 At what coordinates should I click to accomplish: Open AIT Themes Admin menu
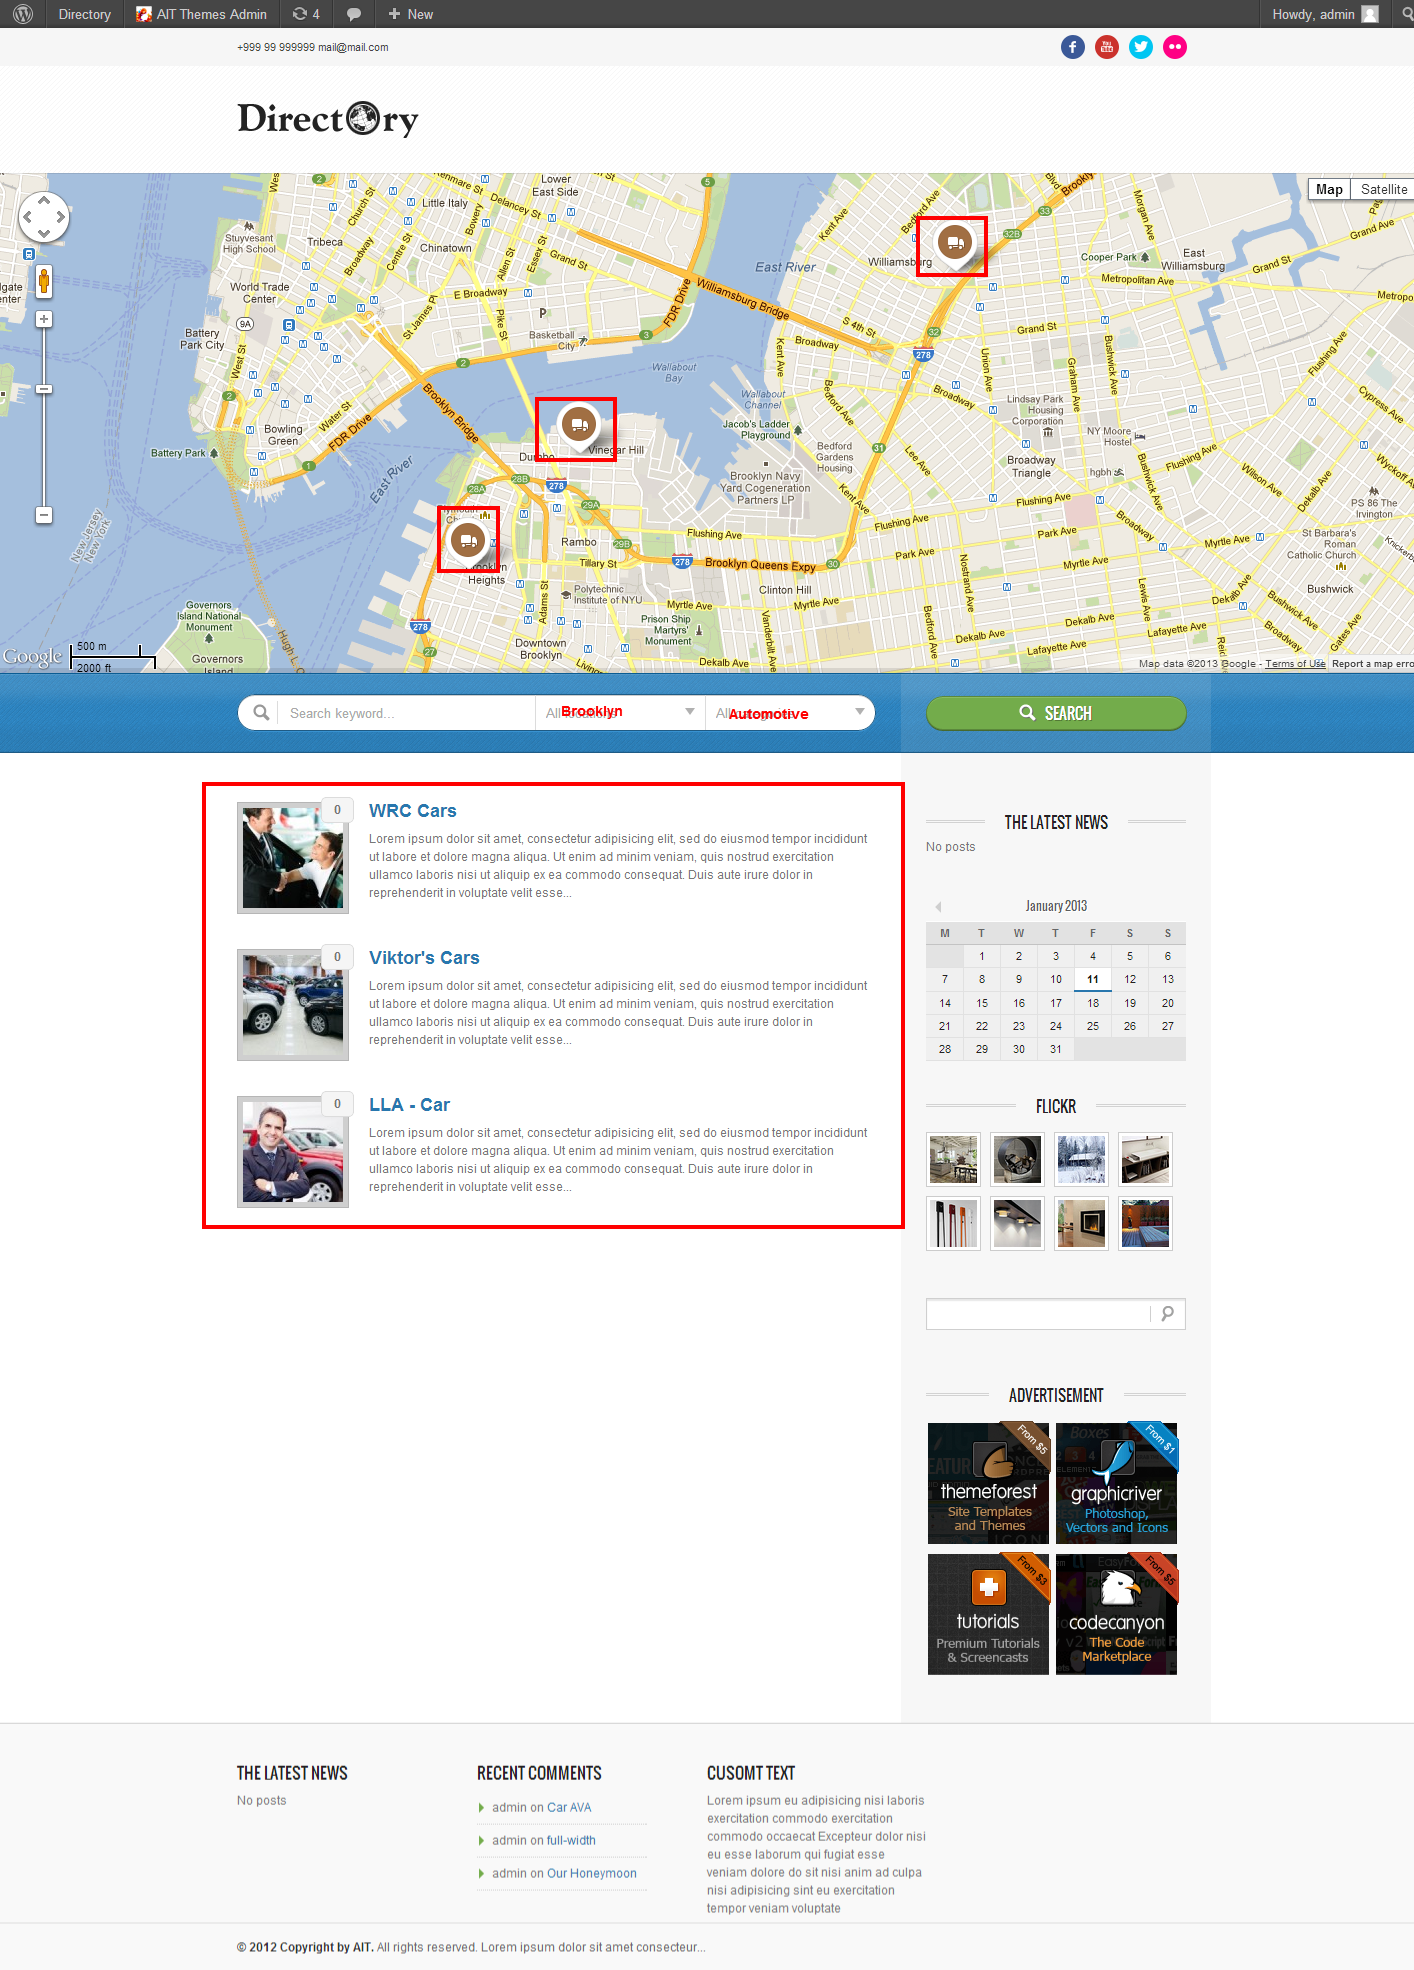click(202, 14)
